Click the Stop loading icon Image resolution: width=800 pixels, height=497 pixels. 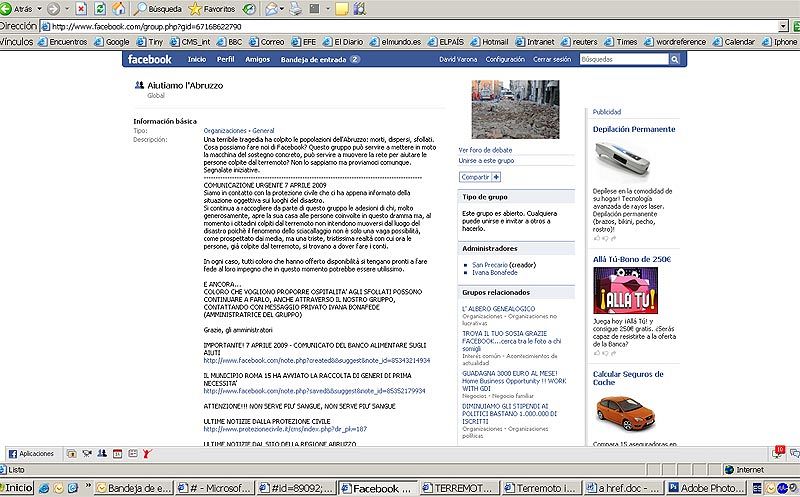click(x=83, y=8)
